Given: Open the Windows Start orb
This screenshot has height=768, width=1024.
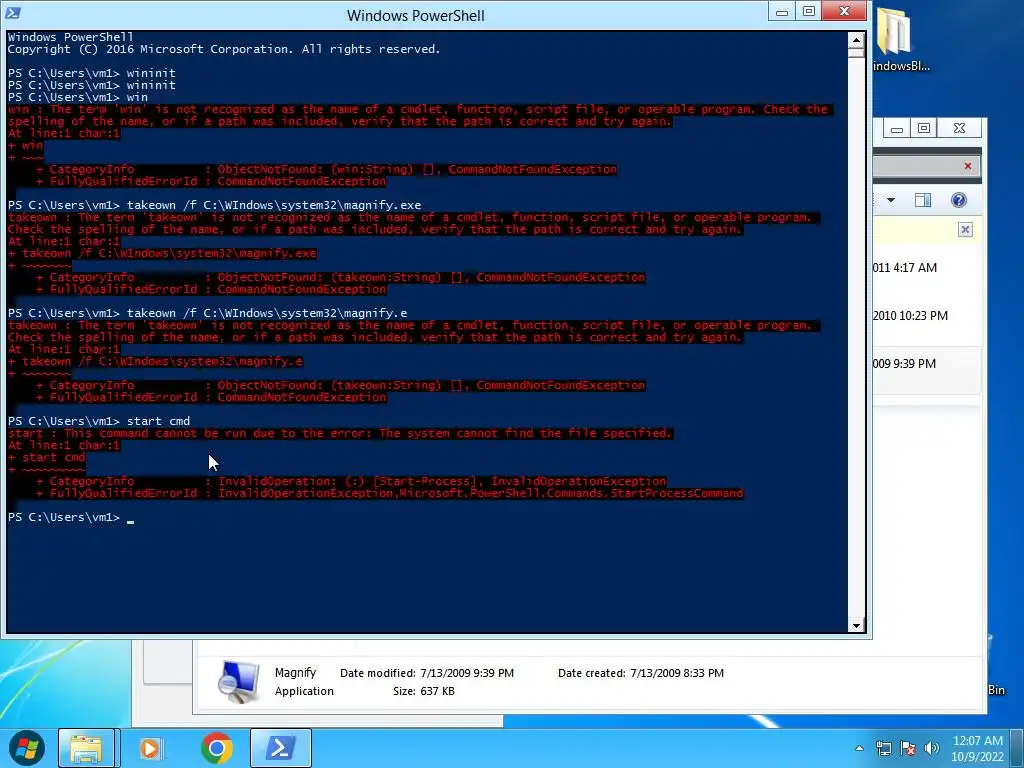Looking at the screenshot, I should [x=27, y=748].
